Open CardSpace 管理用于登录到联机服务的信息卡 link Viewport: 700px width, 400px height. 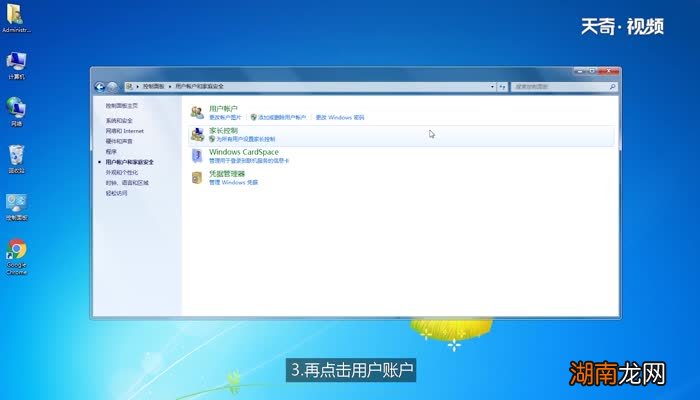point(249,161)
